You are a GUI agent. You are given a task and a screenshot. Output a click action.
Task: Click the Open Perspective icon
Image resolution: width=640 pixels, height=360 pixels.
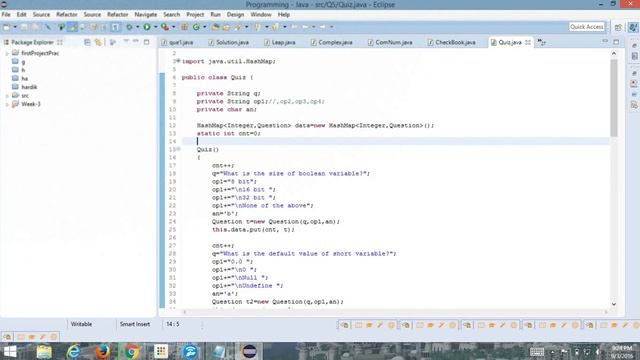click(618, 27)
